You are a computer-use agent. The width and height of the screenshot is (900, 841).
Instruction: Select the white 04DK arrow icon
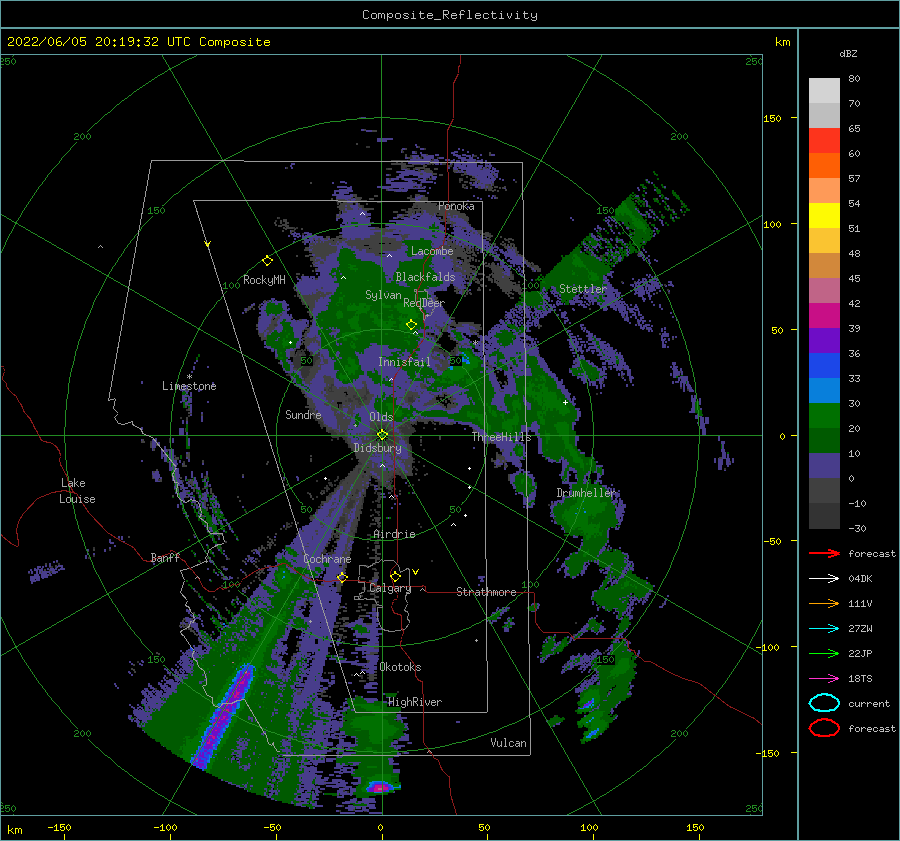coord(824,579)
